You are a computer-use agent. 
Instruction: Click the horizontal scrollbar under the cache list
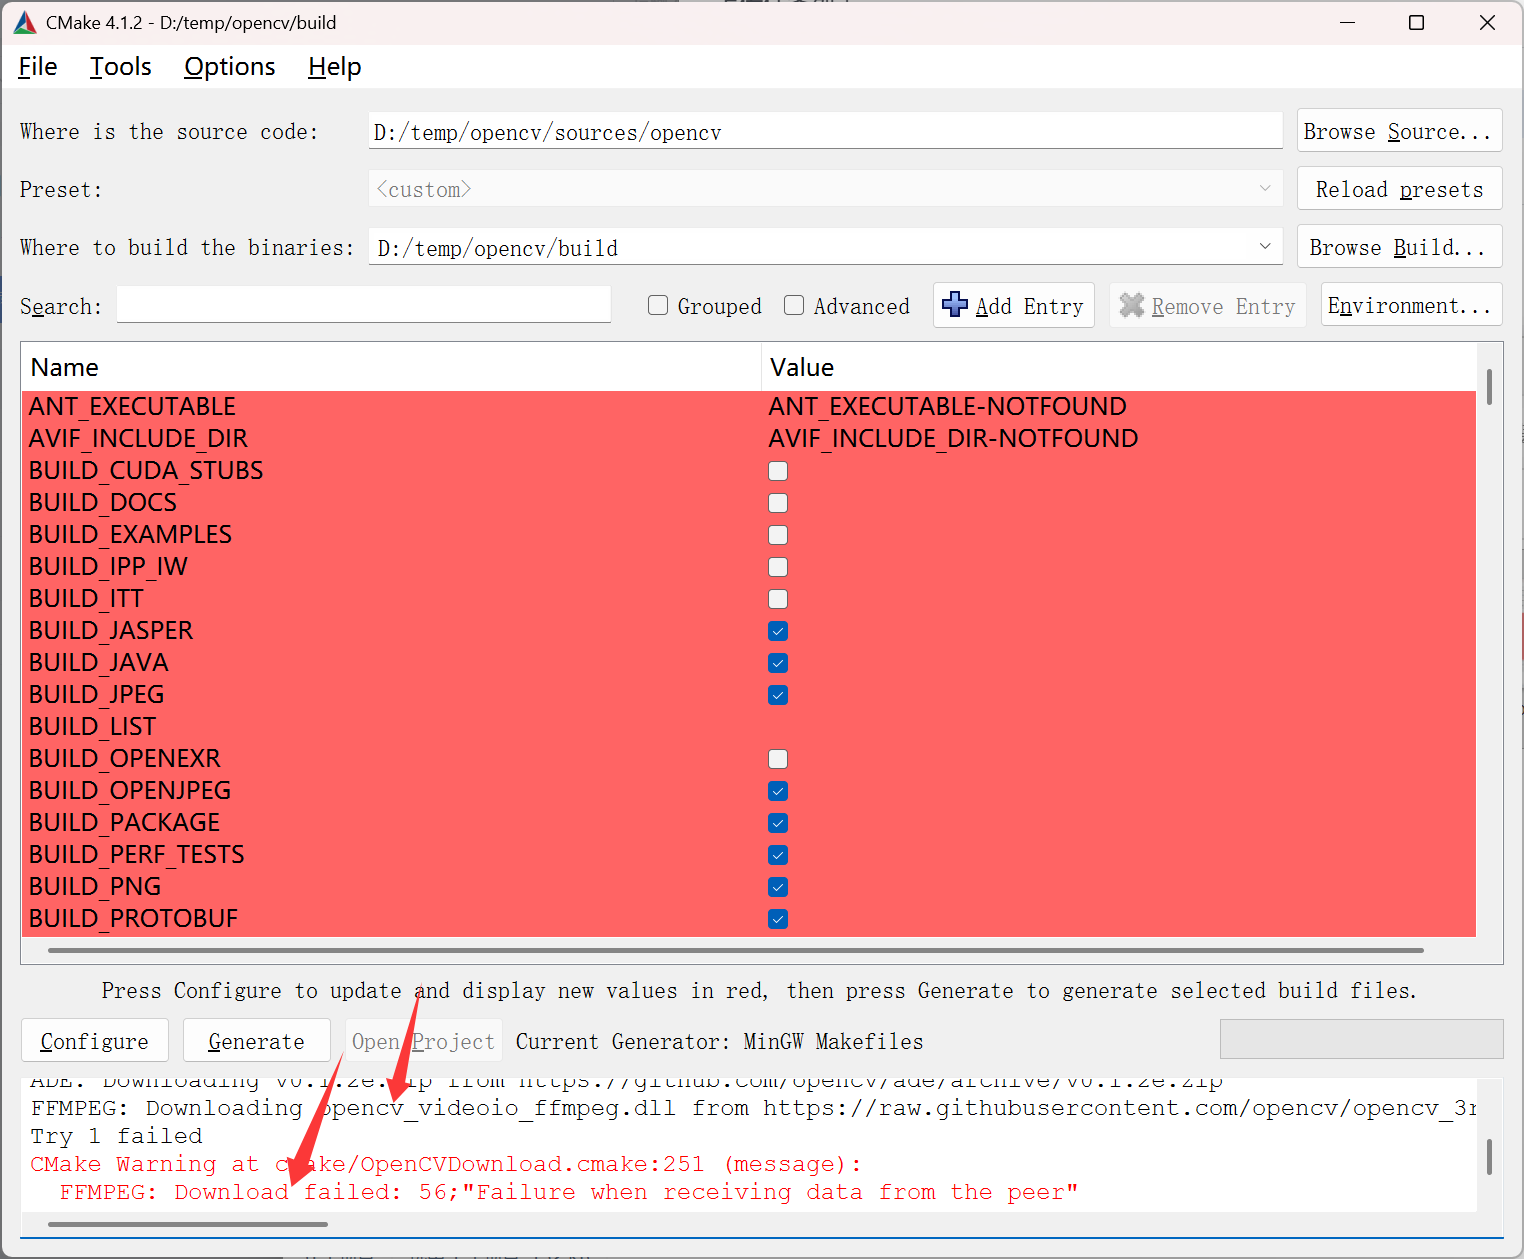735,950
